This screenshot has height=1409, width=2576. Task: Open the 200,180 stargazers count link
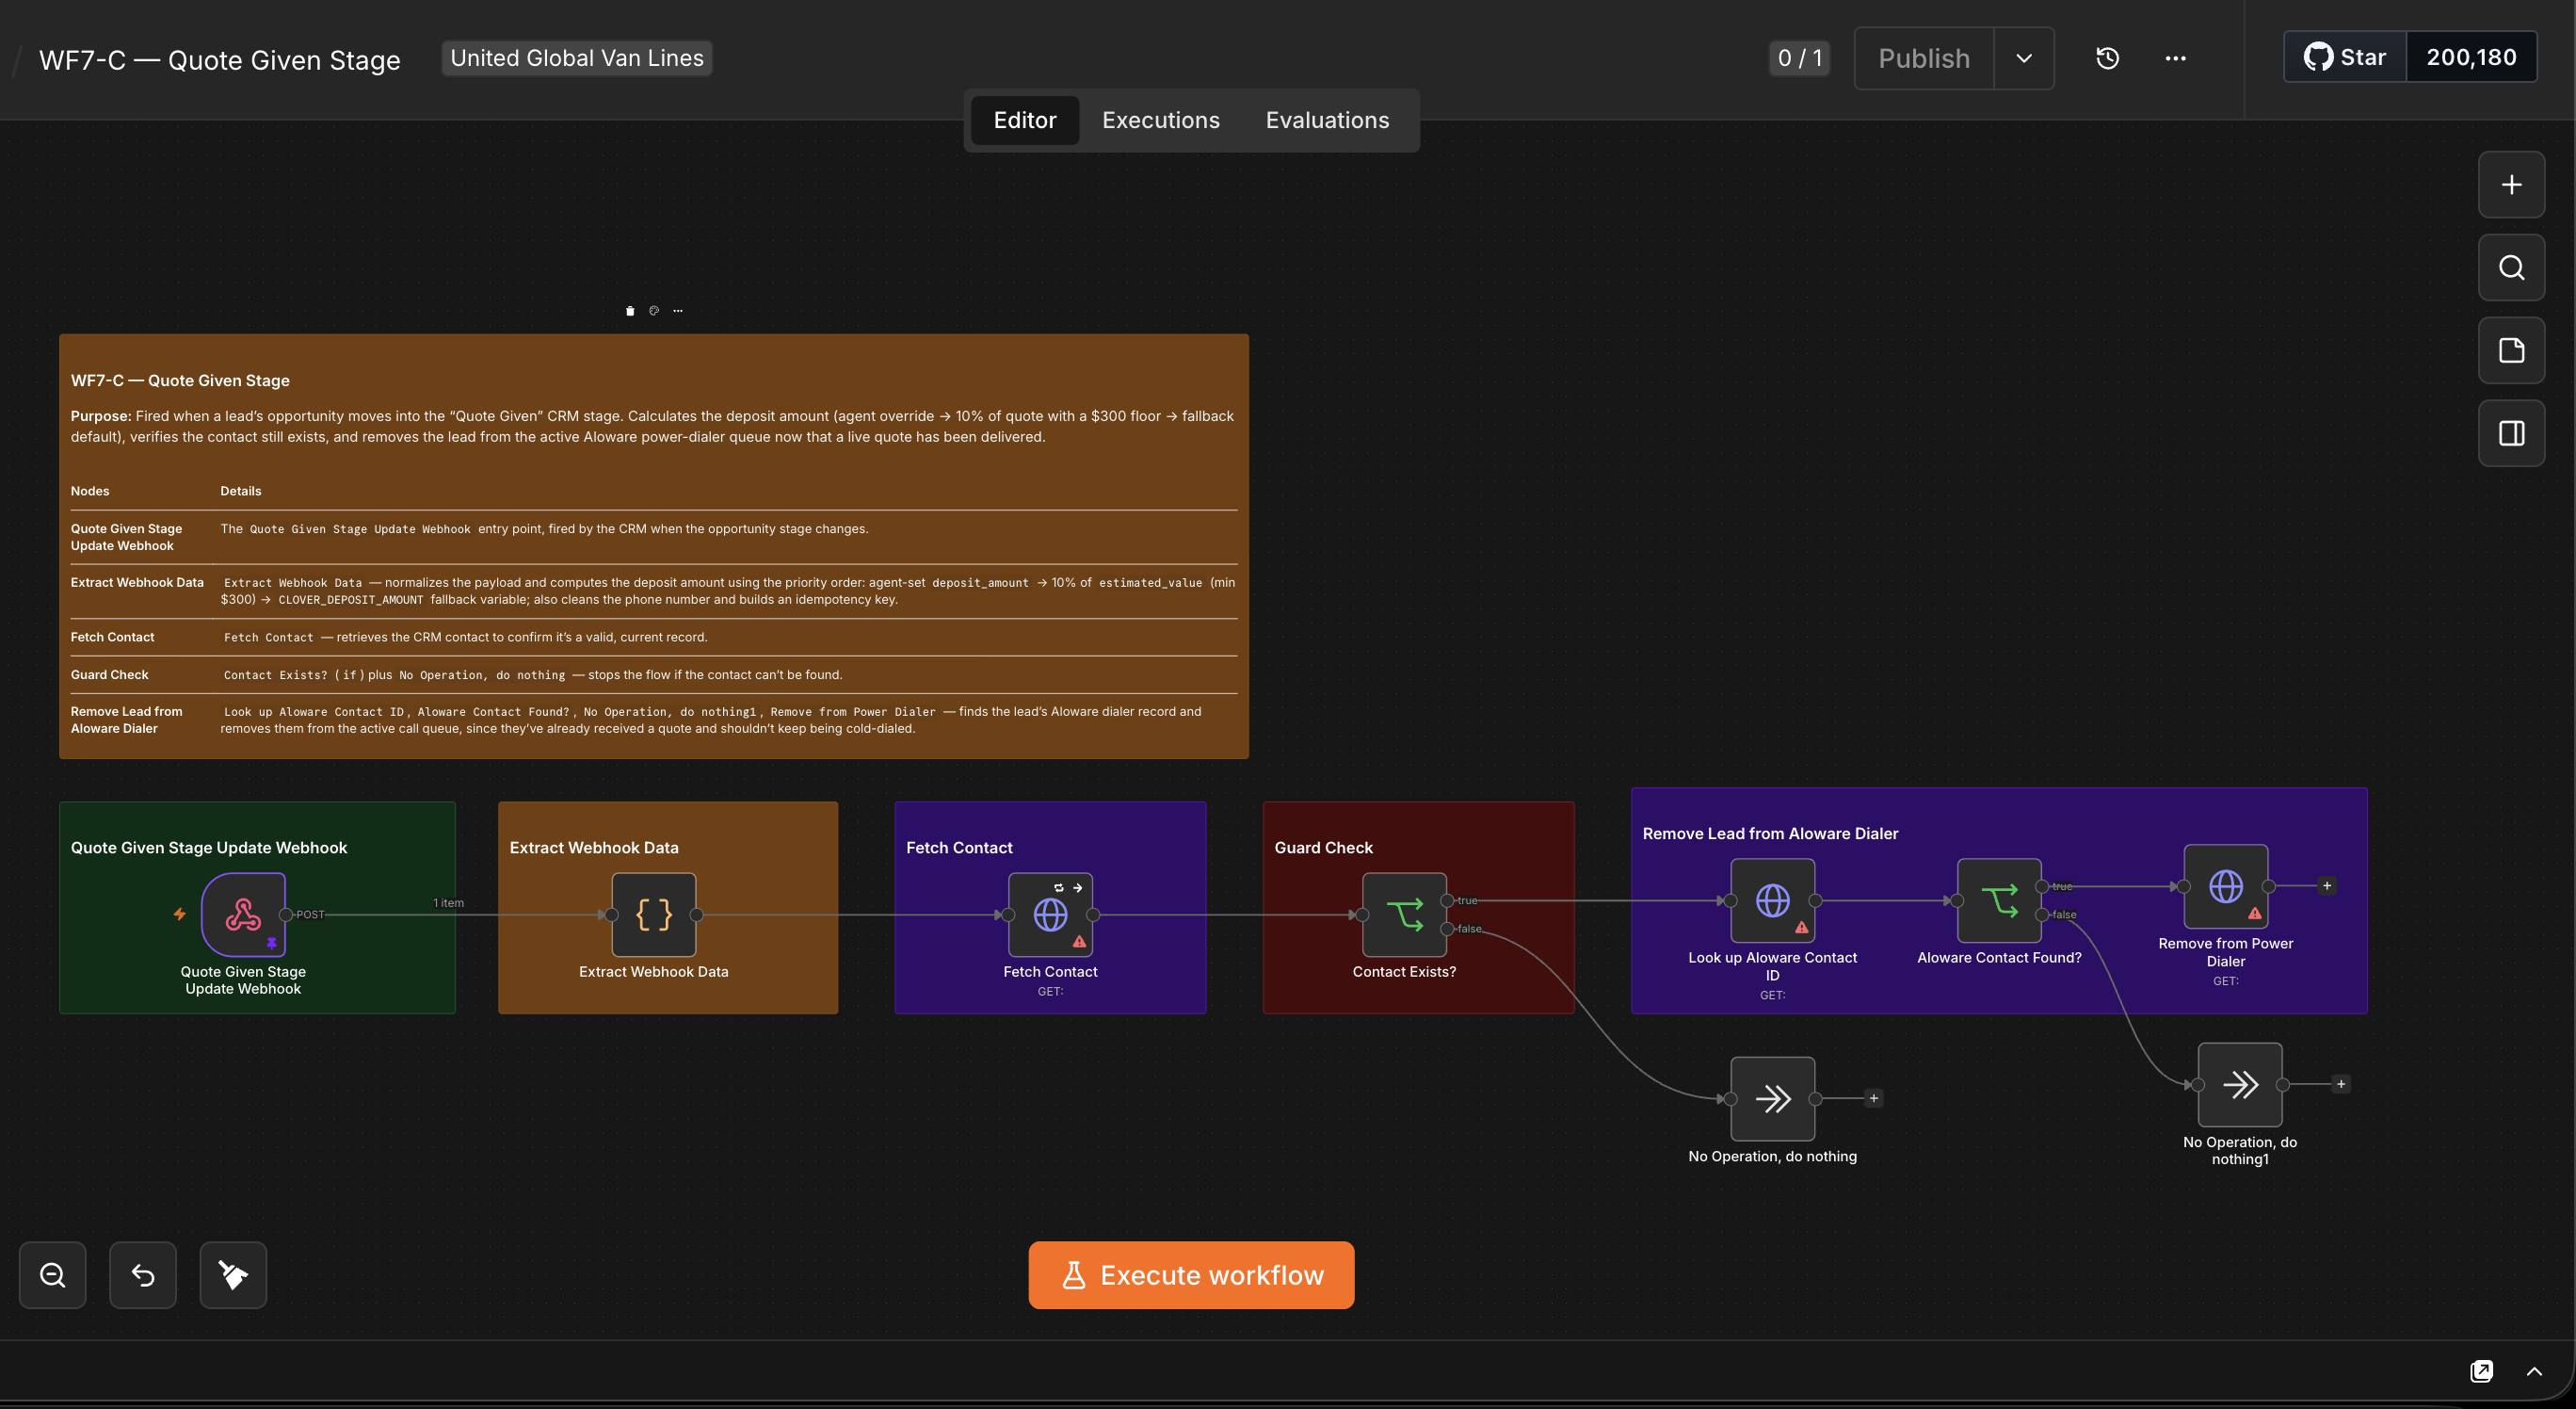tap(2471, 57)
